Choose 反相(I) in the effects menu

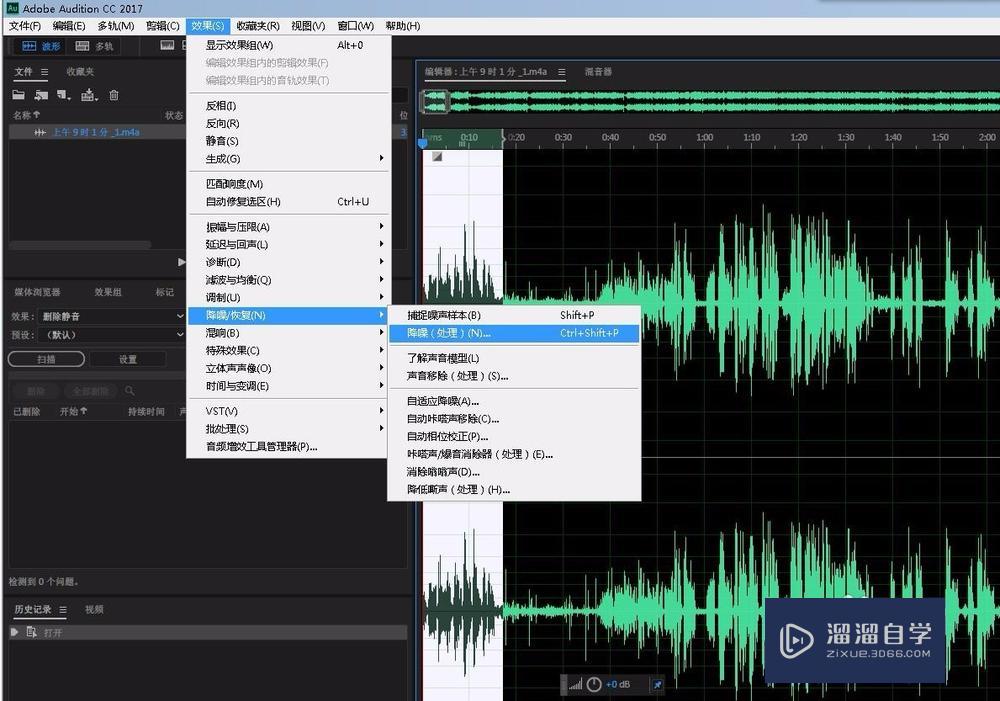click(x=289, y=106)
